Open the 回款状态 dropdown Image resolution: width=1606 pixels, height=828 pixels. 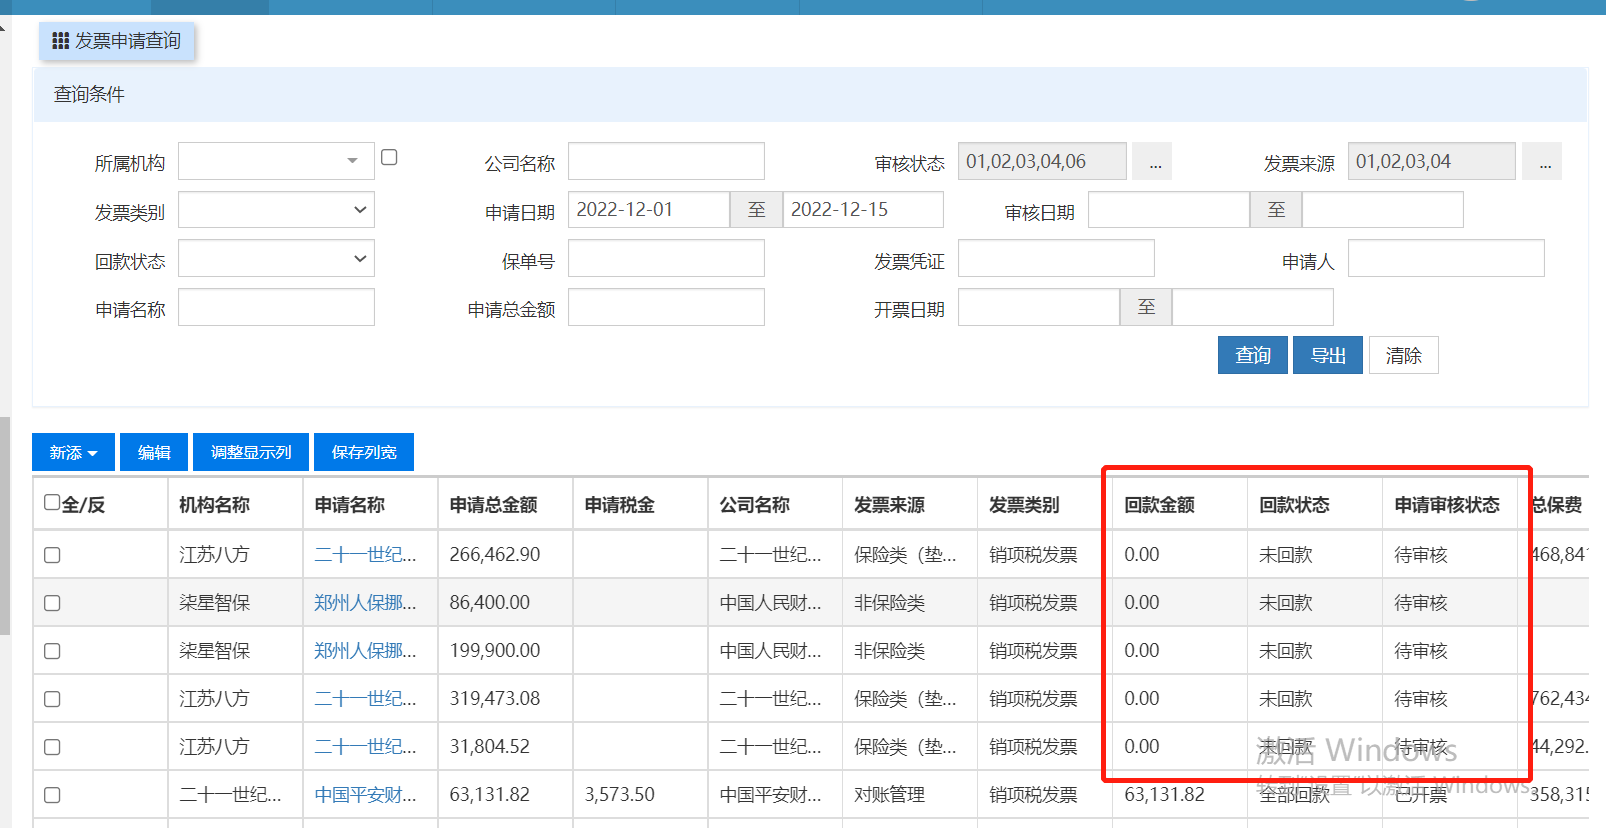pos(275,259)
